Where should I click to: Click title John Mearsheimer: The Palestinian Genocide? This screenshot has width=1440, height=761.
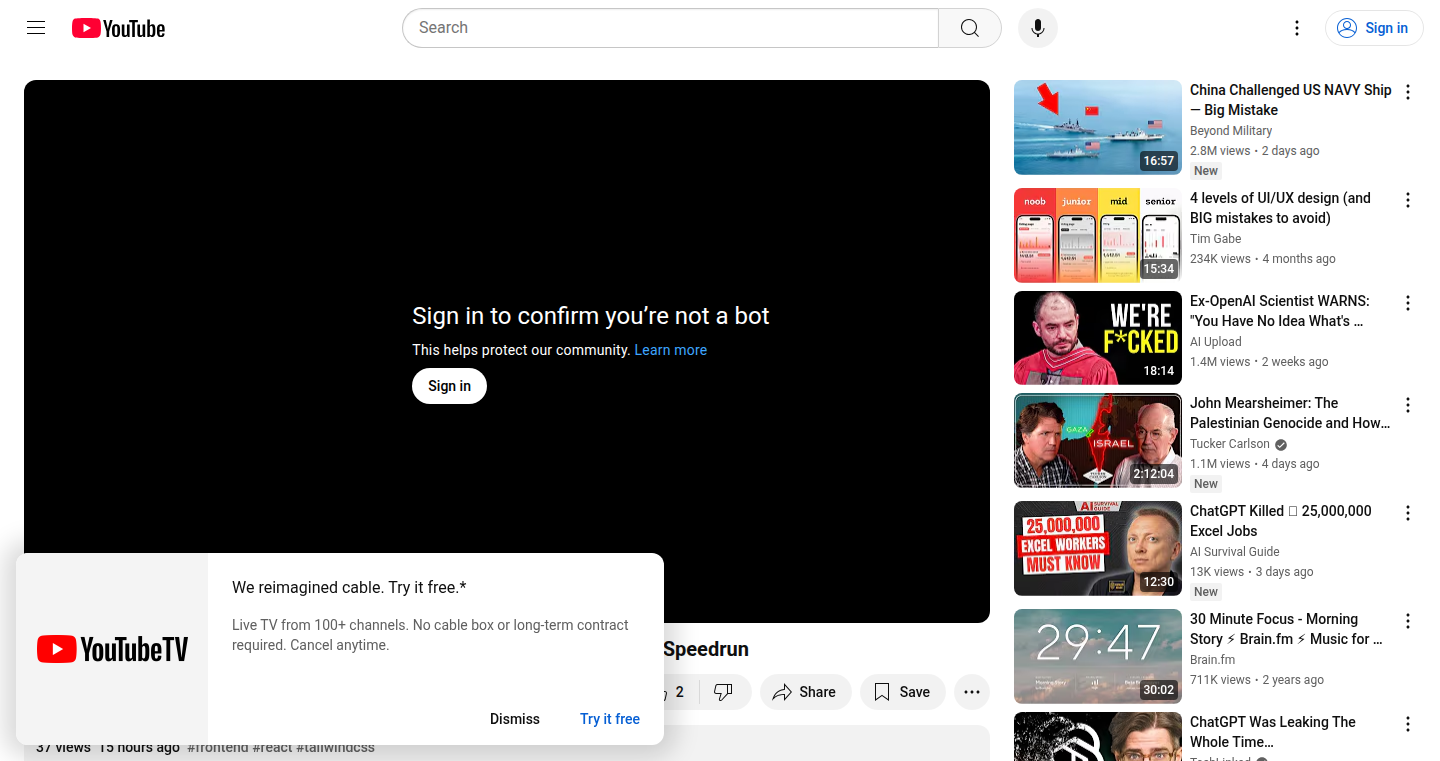point(1290,413)
